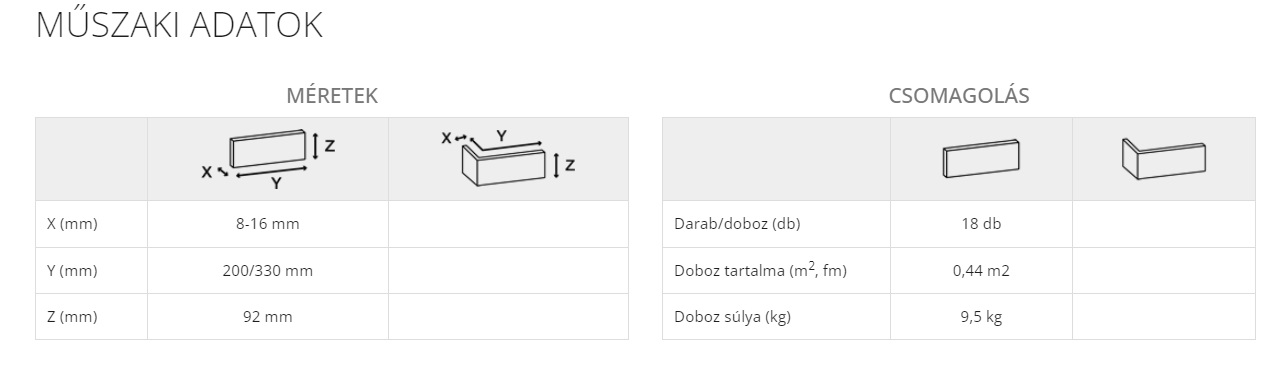The image size is (1280, 369).
Task: Select the Y (mm) row label
Action: coord(72,271)
